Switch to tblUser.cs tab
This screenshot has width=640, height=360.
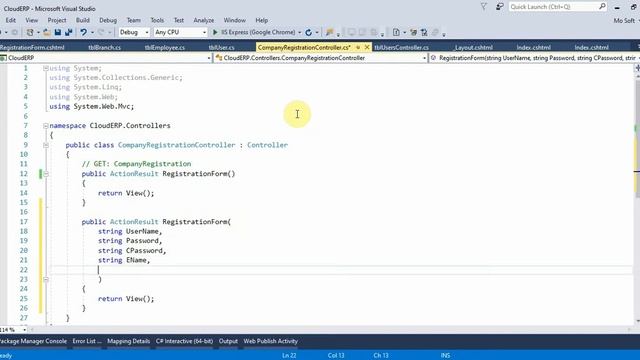click(x=222, y=47)
